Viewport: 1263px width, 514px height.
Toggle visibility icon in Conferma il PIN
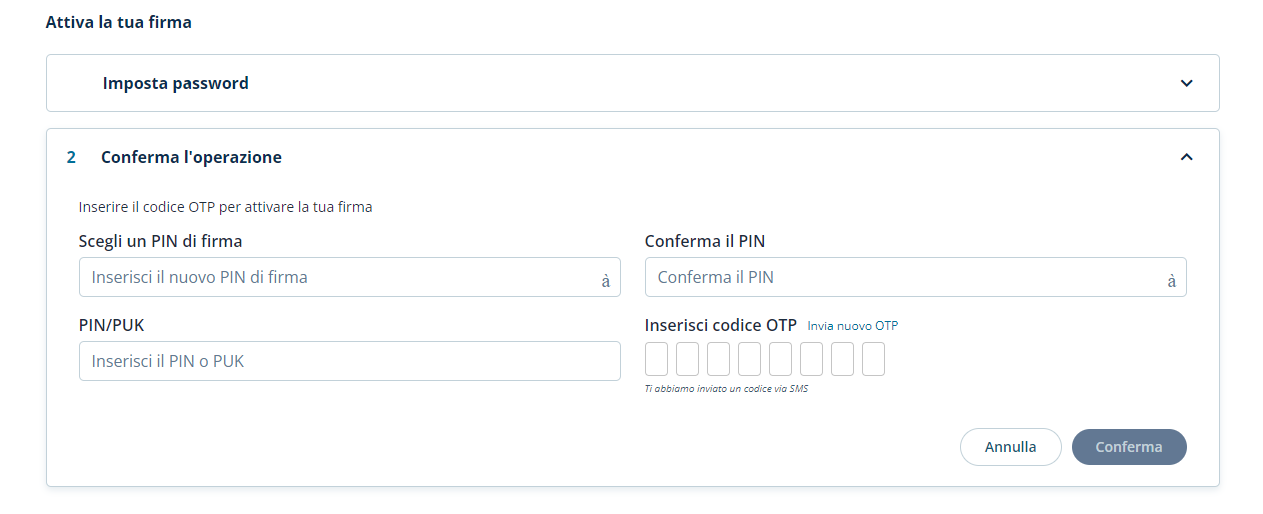1171,282
